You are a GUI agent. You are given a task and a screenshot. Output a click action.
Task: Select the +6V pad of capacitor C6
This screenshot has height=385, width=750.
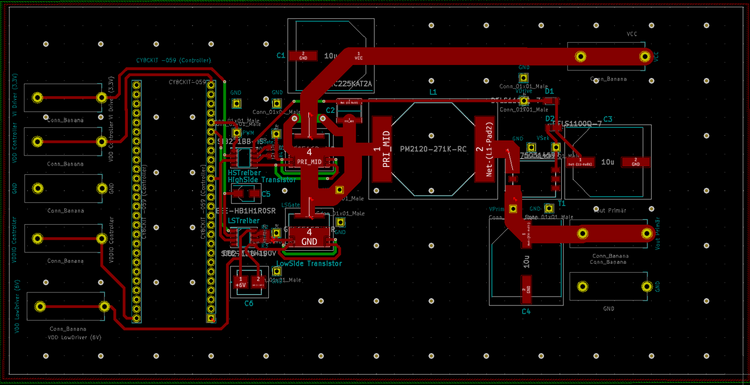click(241, 282)
